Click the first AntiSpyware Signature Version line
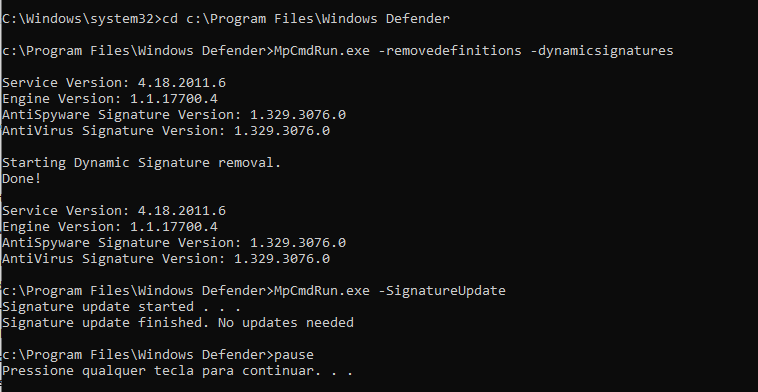The image size is (758, 392). pos(174,115)
